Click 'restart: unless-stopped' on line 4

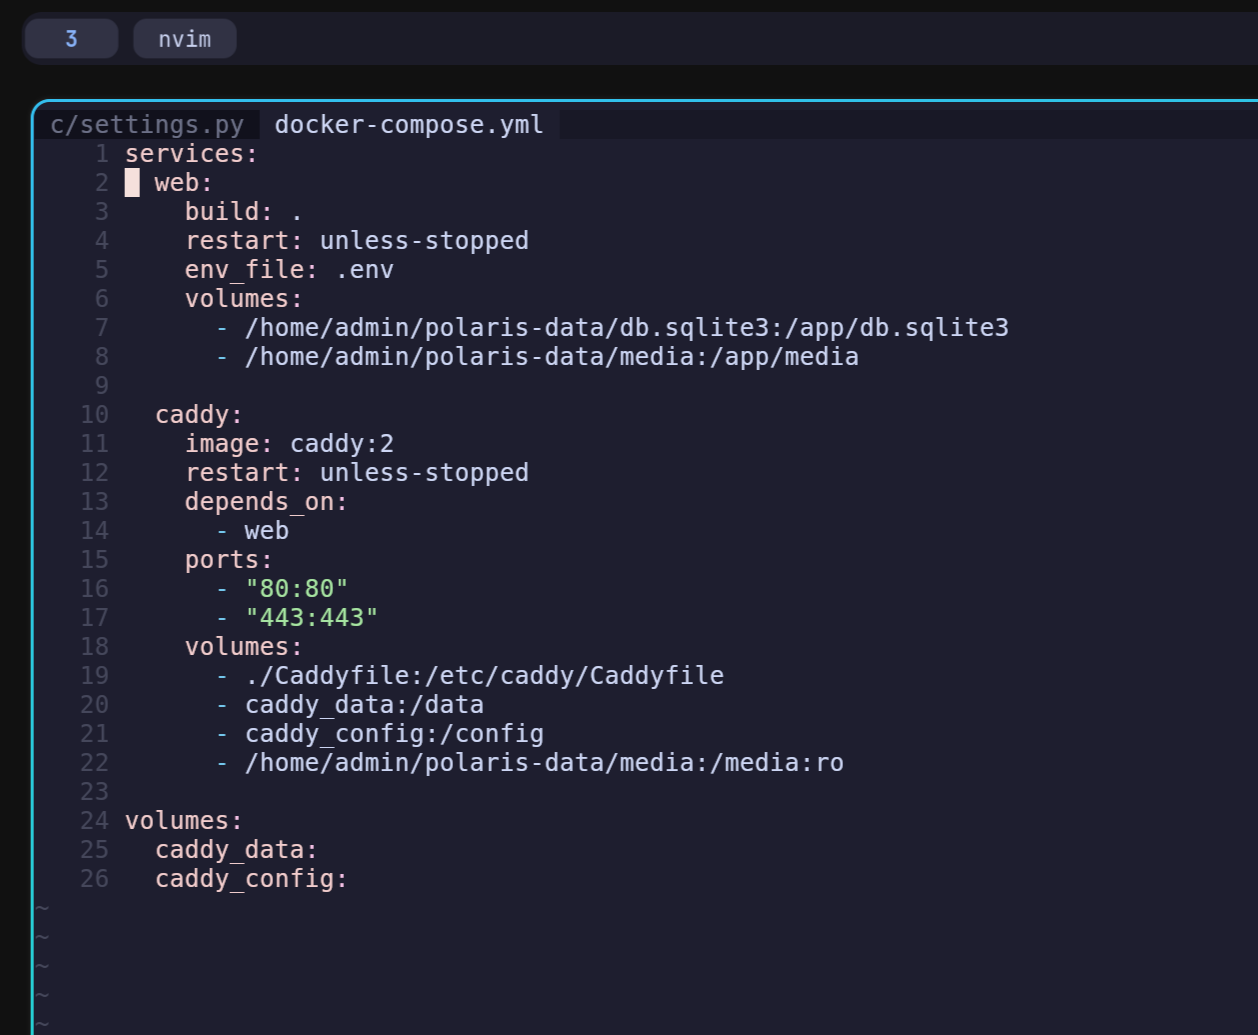(x=357, y=241)
